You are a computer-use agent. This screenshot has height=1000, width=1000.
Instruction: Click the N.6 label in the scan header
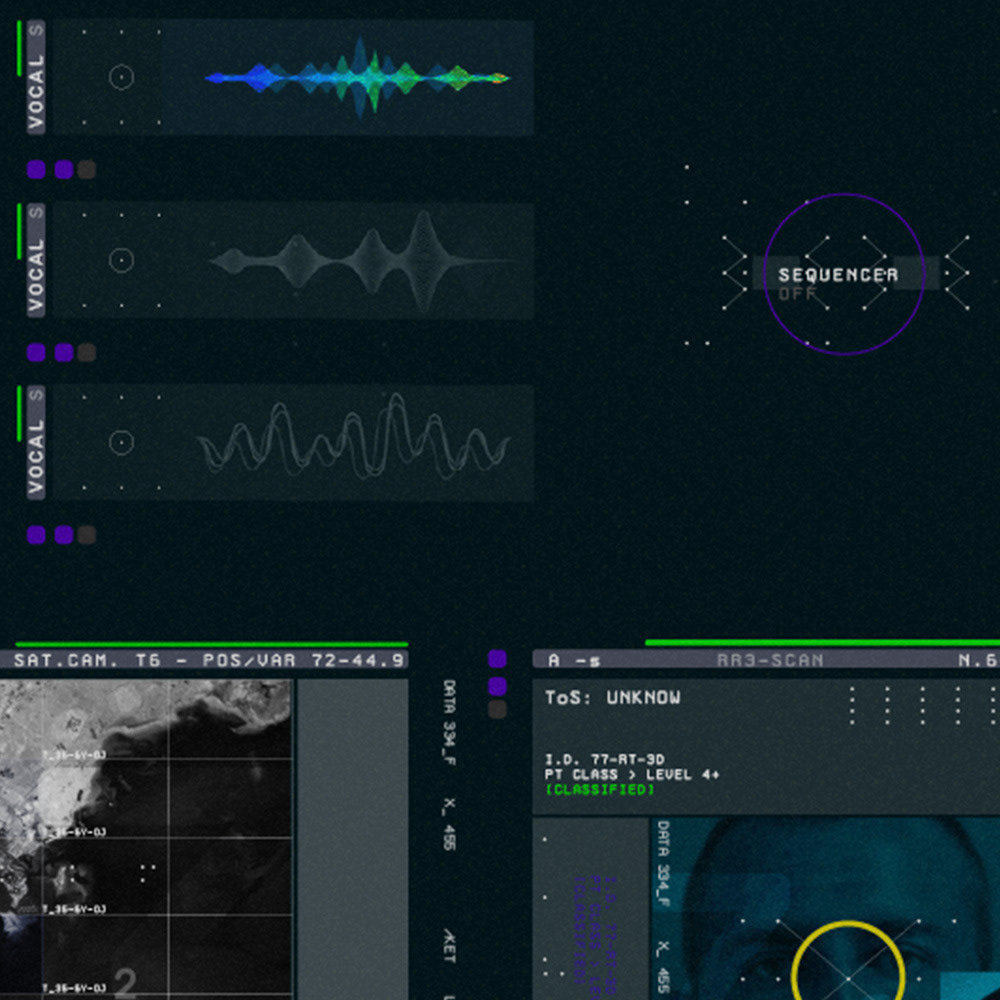(978, 660)
